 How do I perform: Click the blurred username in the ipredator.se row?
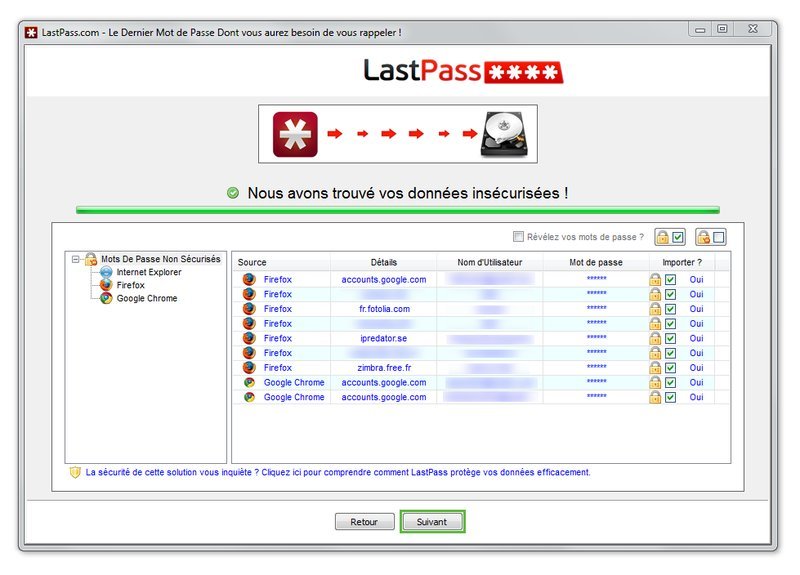(490, 339)
